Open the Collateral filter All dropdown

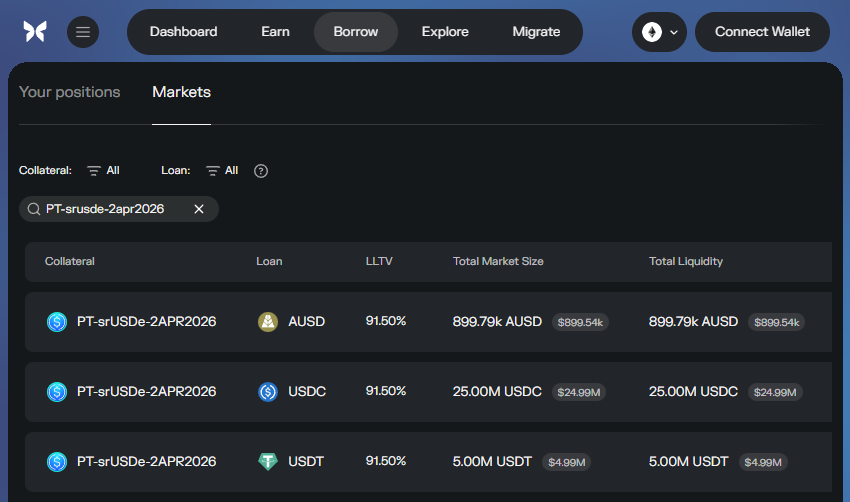(x=104, y=171)
